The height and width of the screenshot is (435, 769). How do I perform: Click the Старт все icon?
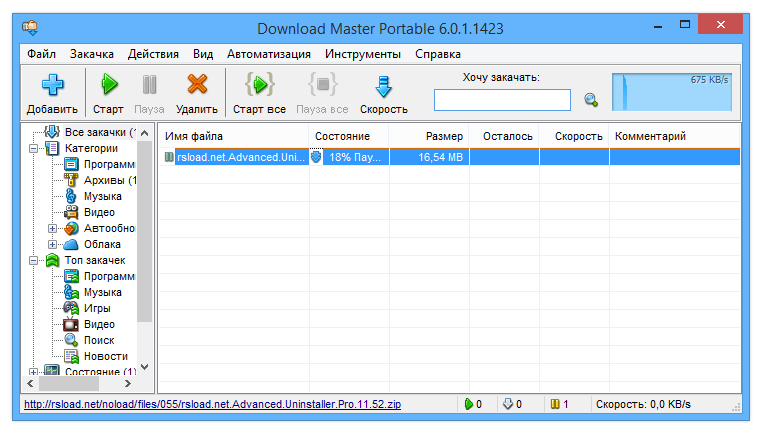pos(259,85)
